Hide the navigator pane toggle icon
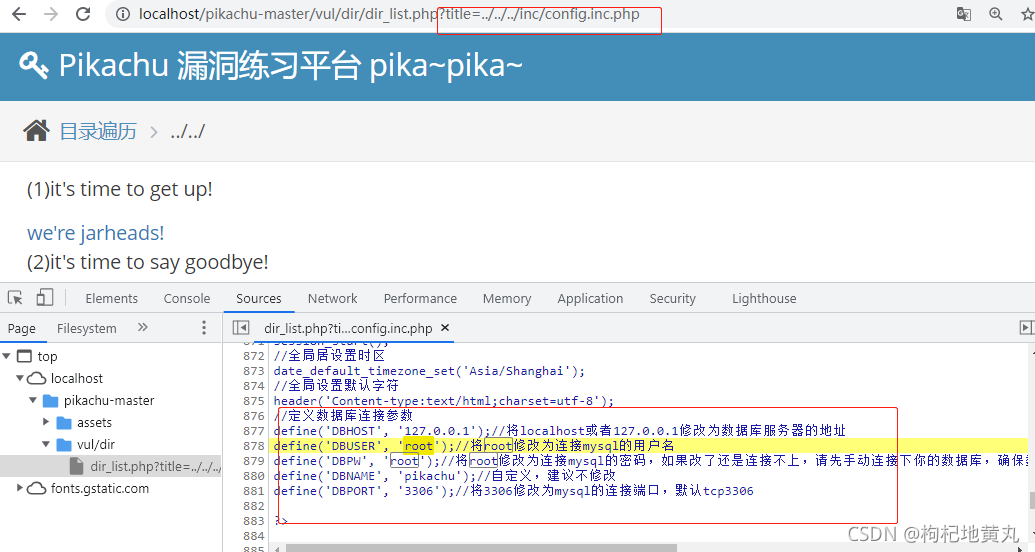The width and height of the screenshot is (1035, 552). (x=241, y=328)
